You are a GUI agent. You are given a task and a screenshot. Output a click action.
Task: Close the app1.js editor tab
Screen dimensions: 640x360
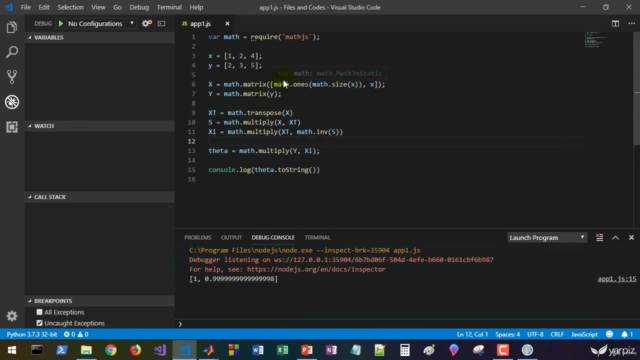pos(227,24)
